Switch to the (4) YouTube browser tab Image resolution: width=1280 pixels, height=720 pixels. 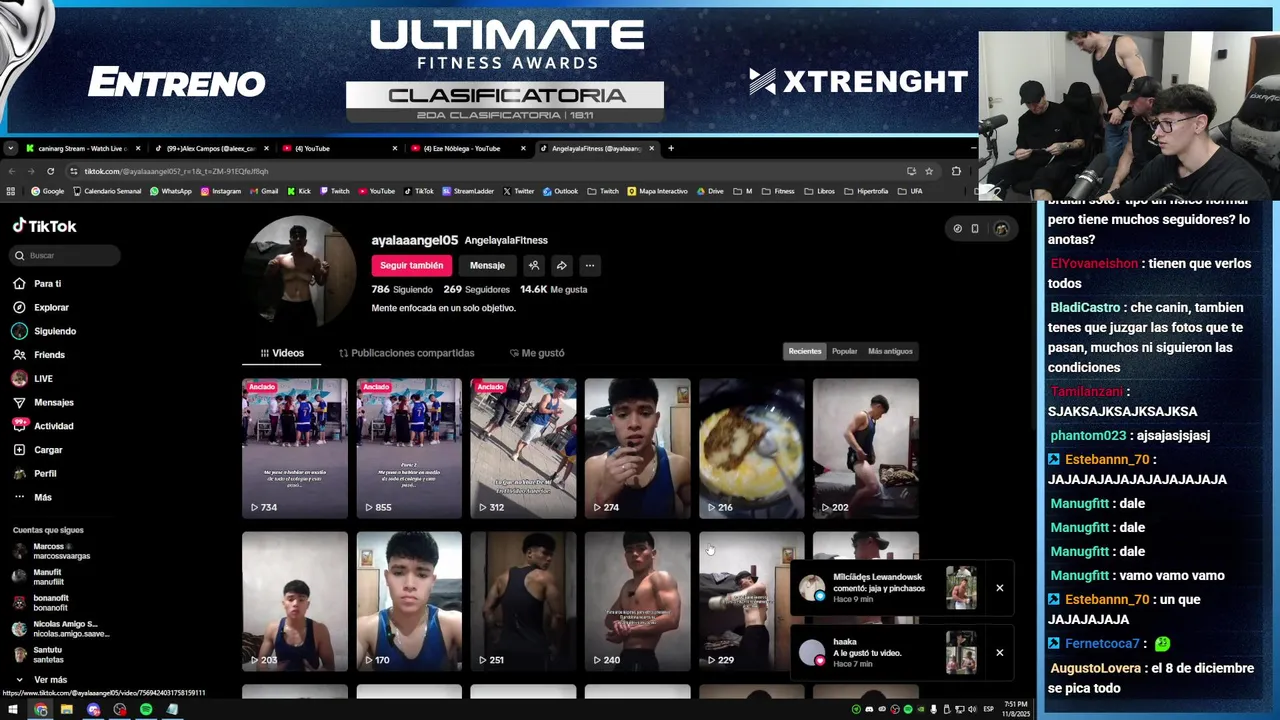tap(338, 148)
